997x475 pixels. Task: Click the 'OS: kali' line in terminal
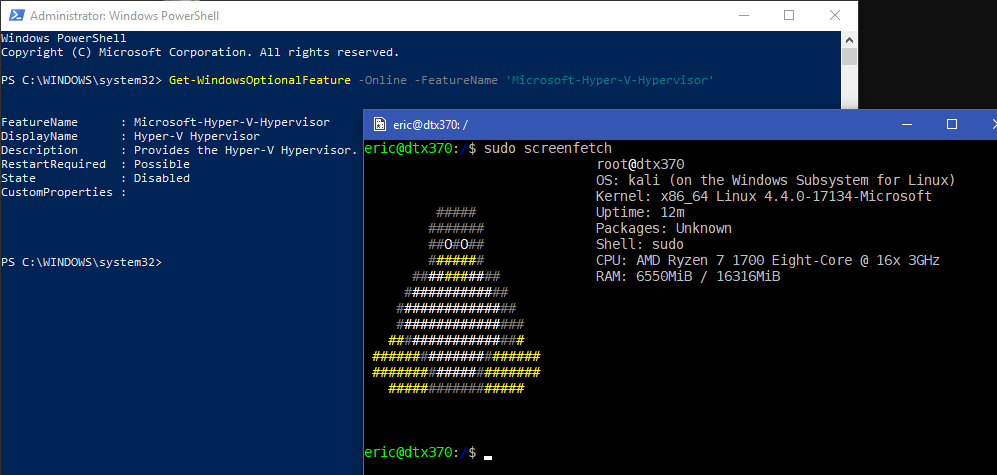click(x=776, y=180)
